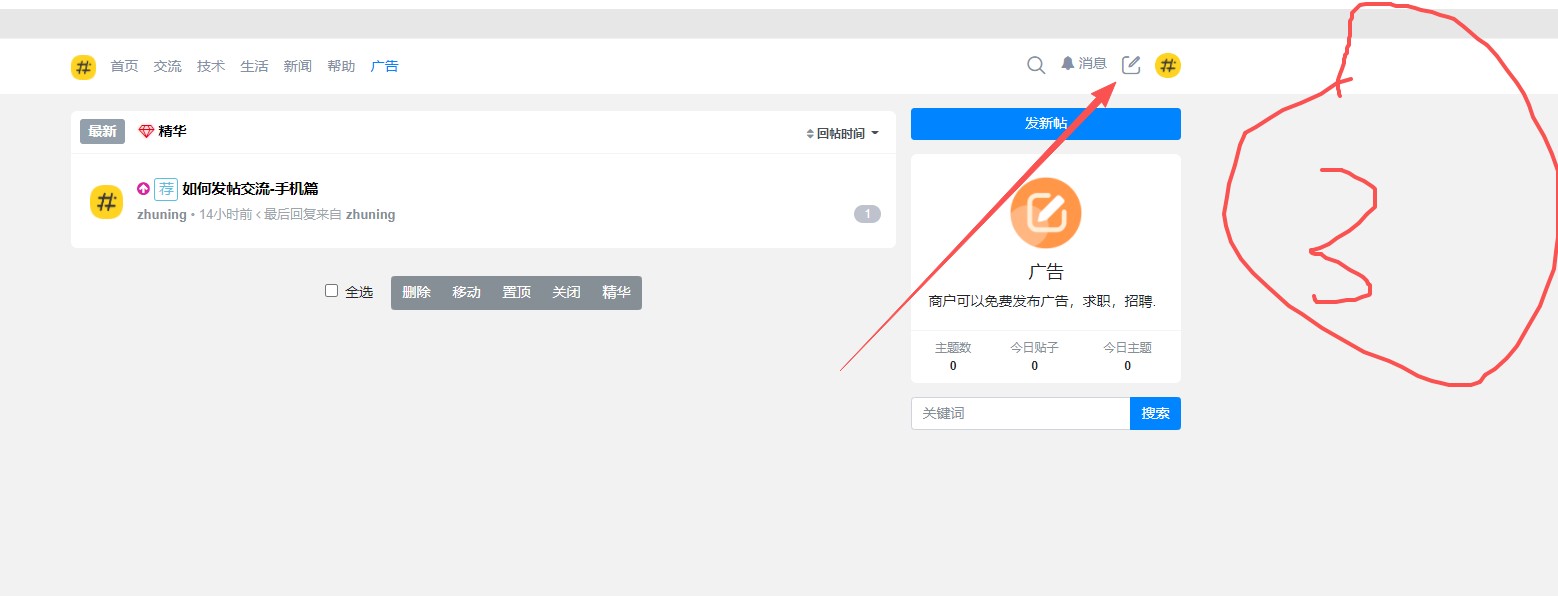1558x596 pixels.
Task: Click the 搜索 button
Action: (1155, 414)
